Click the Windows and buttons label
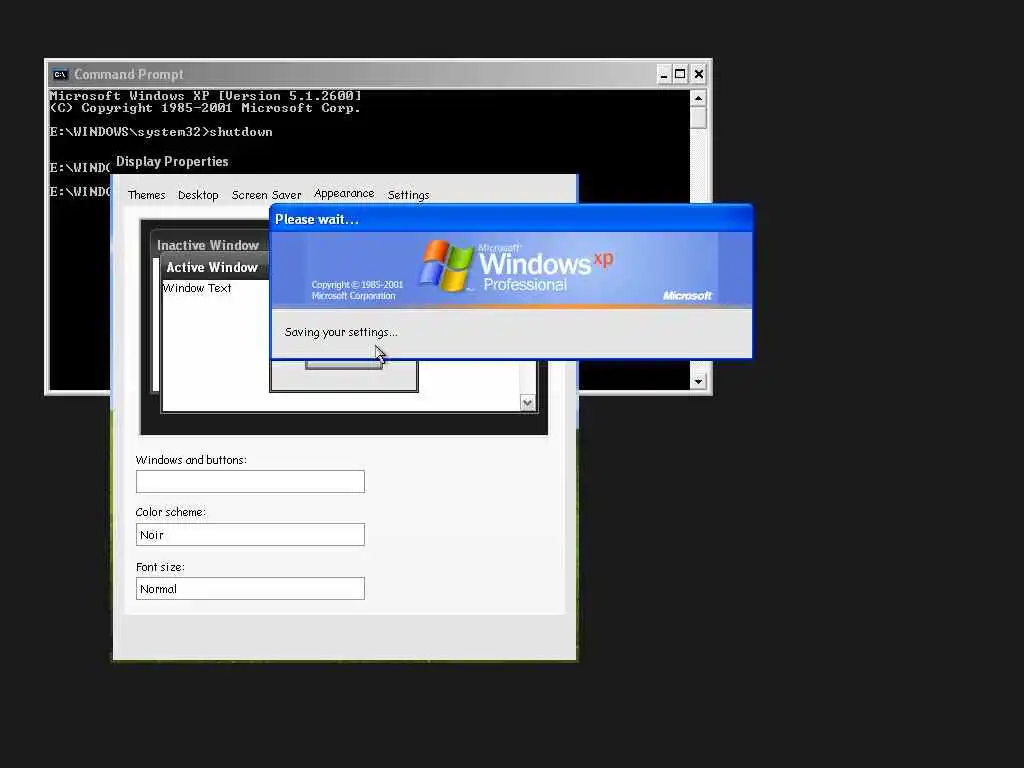1024x768 pixels. pyautogui.click(x=191, y=460)
